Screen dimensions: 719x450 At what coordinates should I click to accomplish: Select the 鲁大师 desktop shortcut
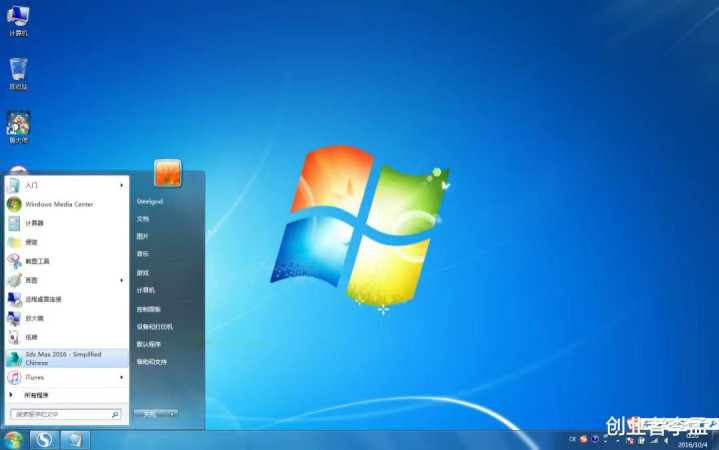click(18, 127)
